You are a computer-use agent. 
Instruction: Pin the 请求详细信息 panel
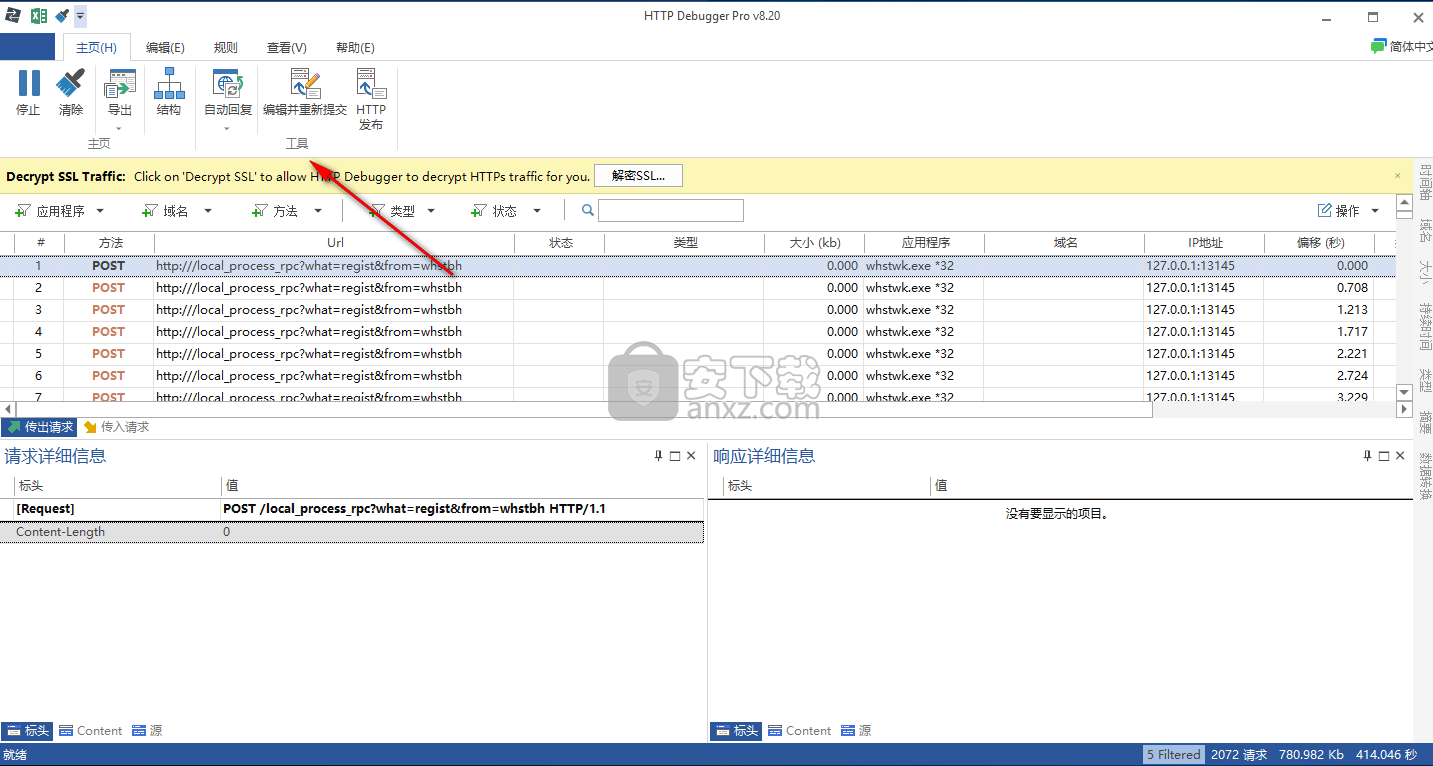coord(658,456)
